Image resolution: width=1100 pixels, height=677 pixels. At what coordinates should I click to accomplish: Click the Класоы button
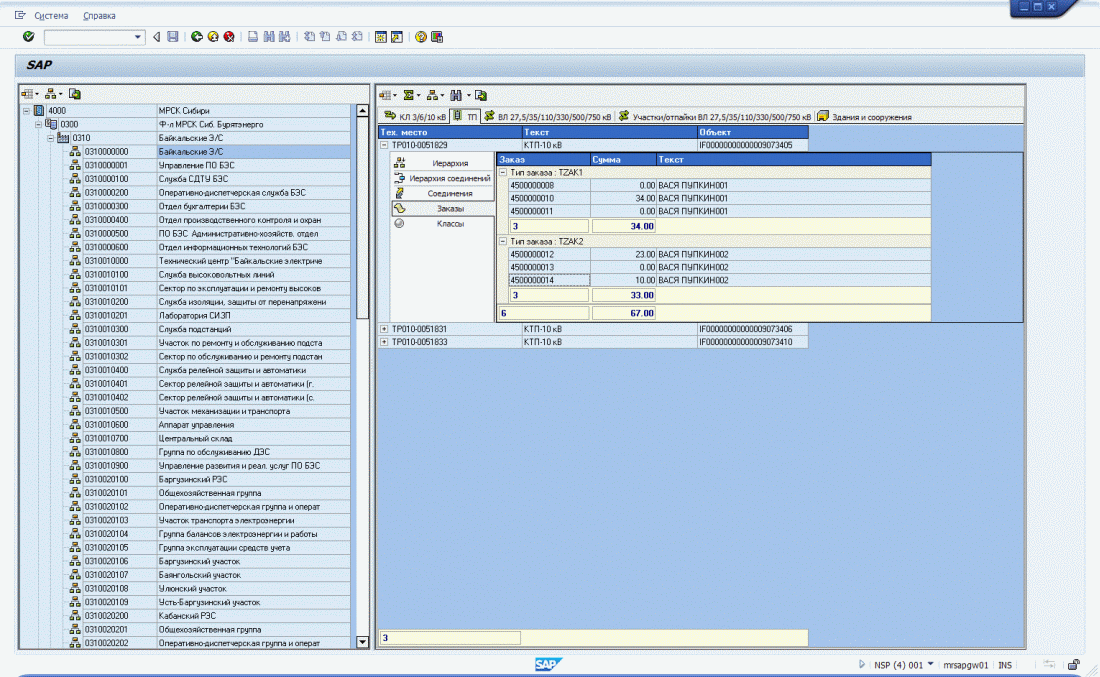point(443,224)
